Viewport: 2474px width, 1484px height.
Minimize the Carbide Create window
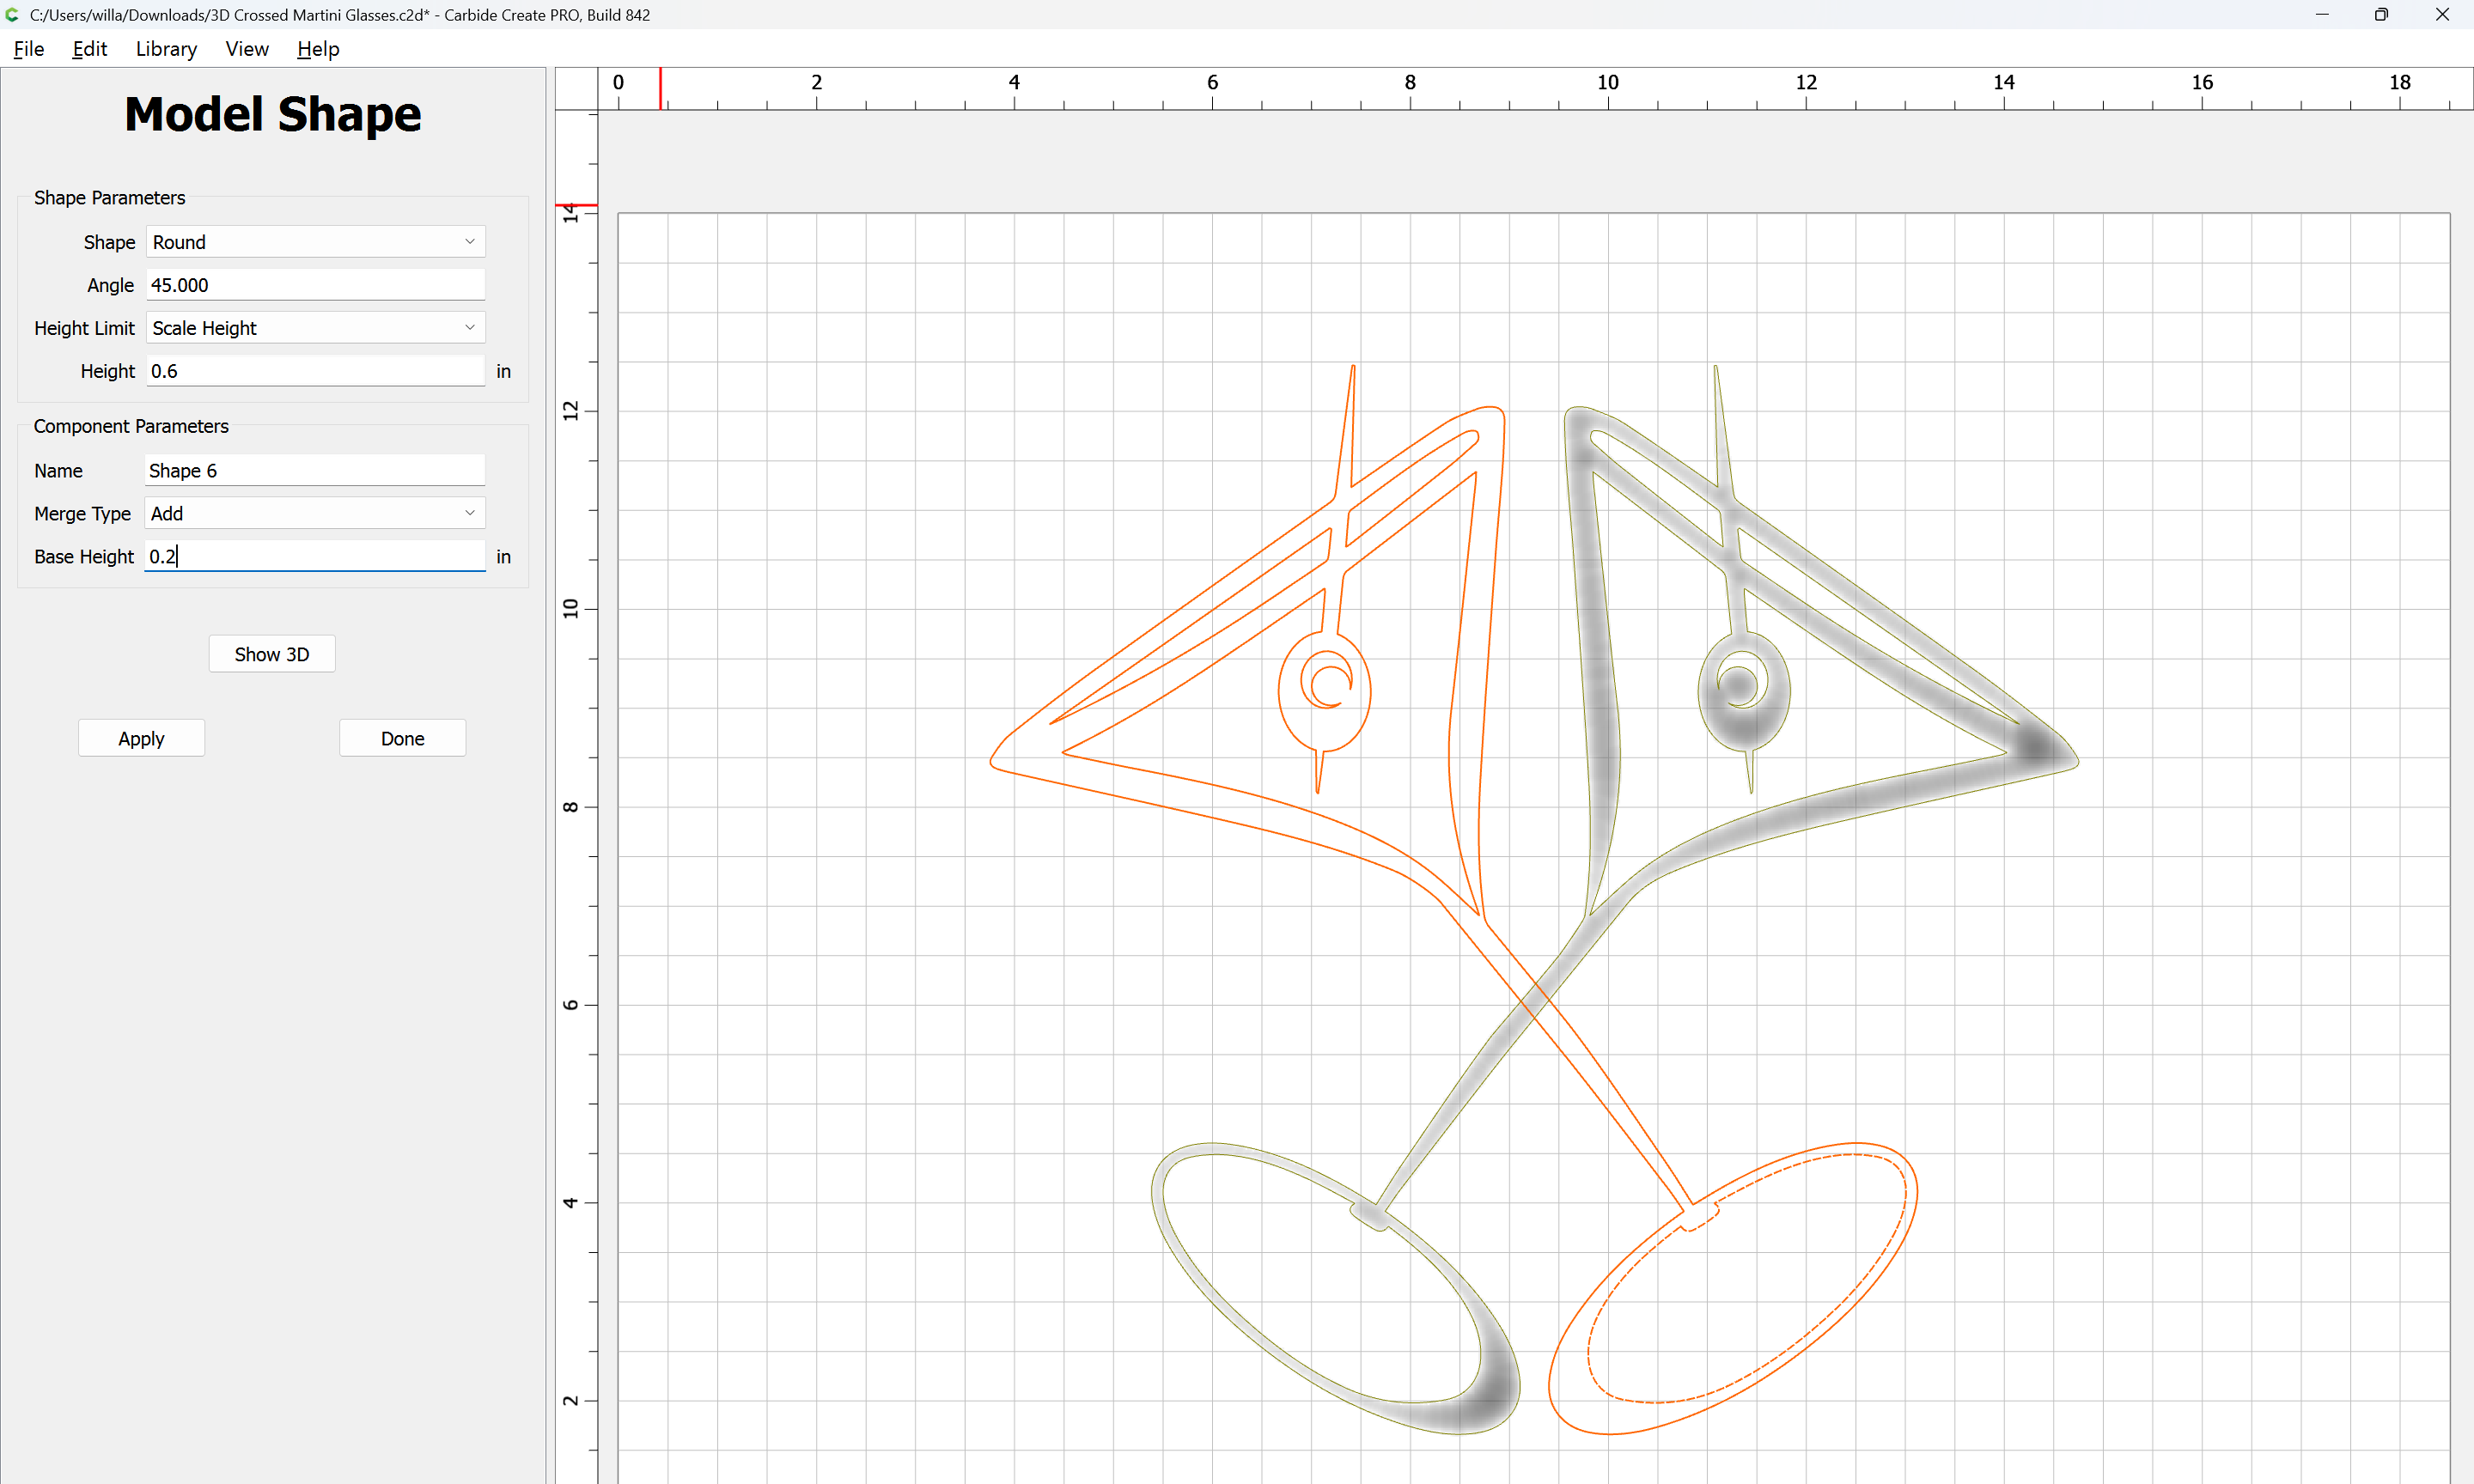[2322, 15]
